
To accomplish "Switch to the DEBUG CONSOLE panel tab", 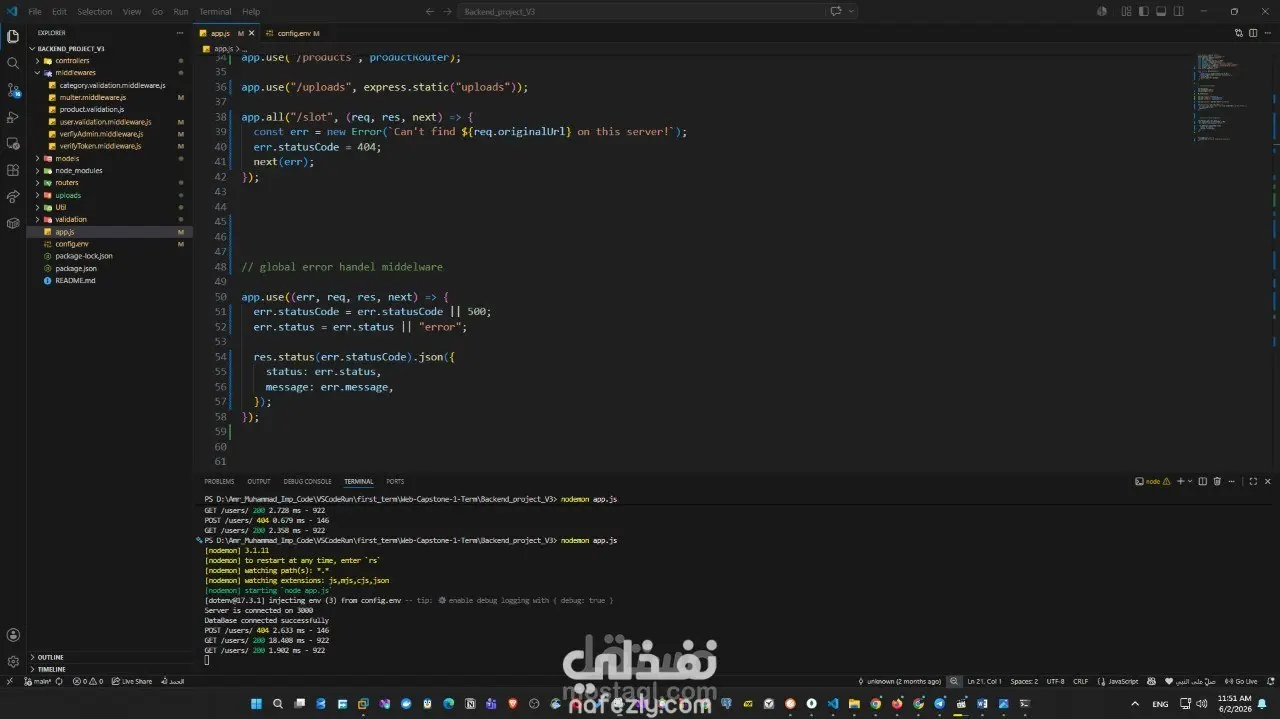I will [307, 481].
